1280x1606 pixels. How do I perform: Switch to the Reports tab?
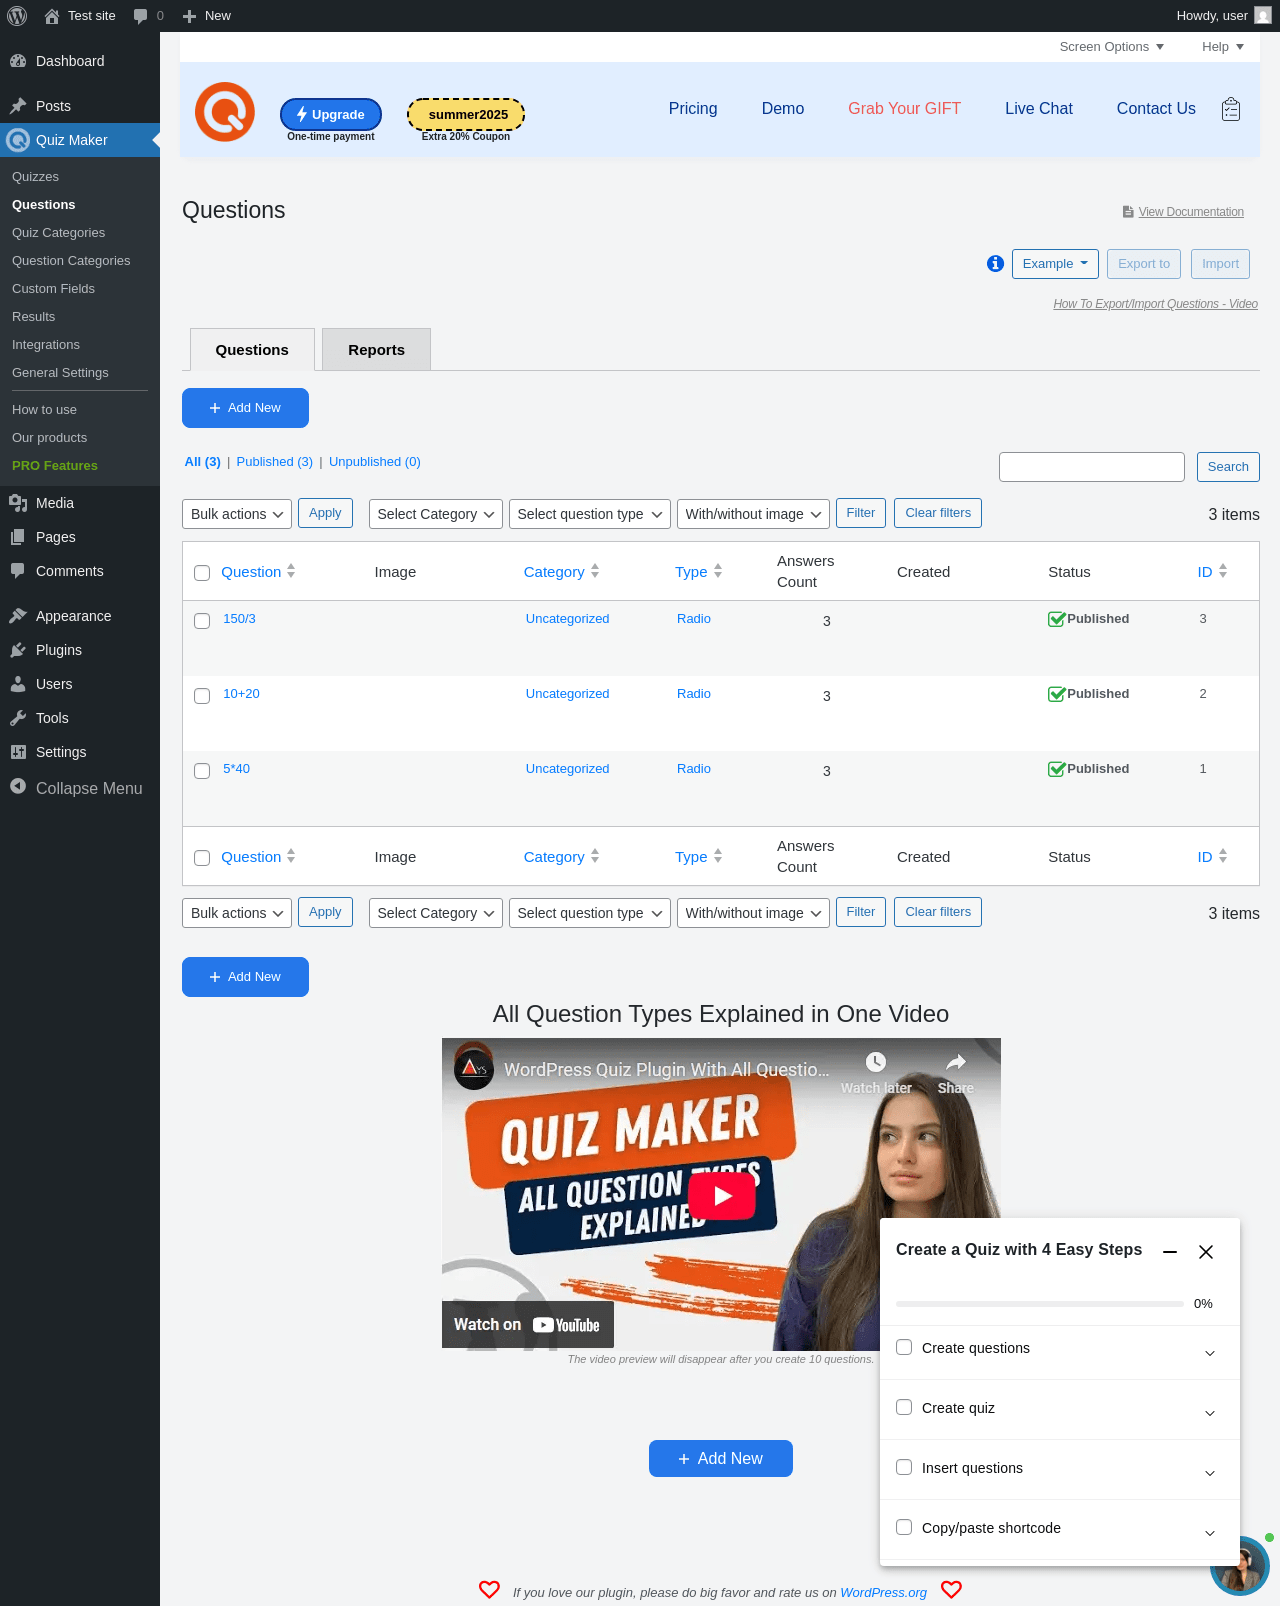click(376, 350)
